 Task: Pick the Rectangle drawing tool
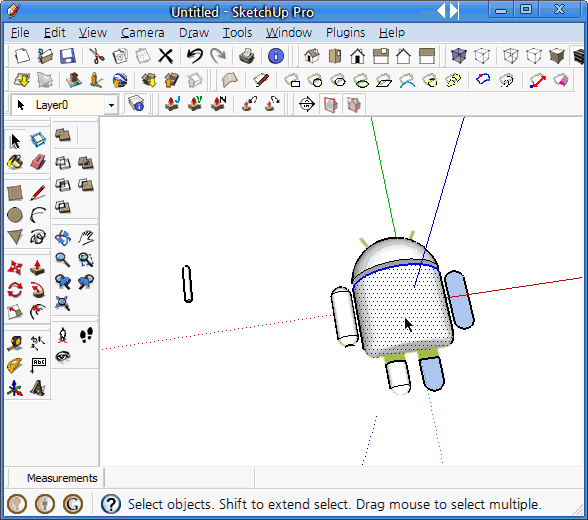[15, 193]
